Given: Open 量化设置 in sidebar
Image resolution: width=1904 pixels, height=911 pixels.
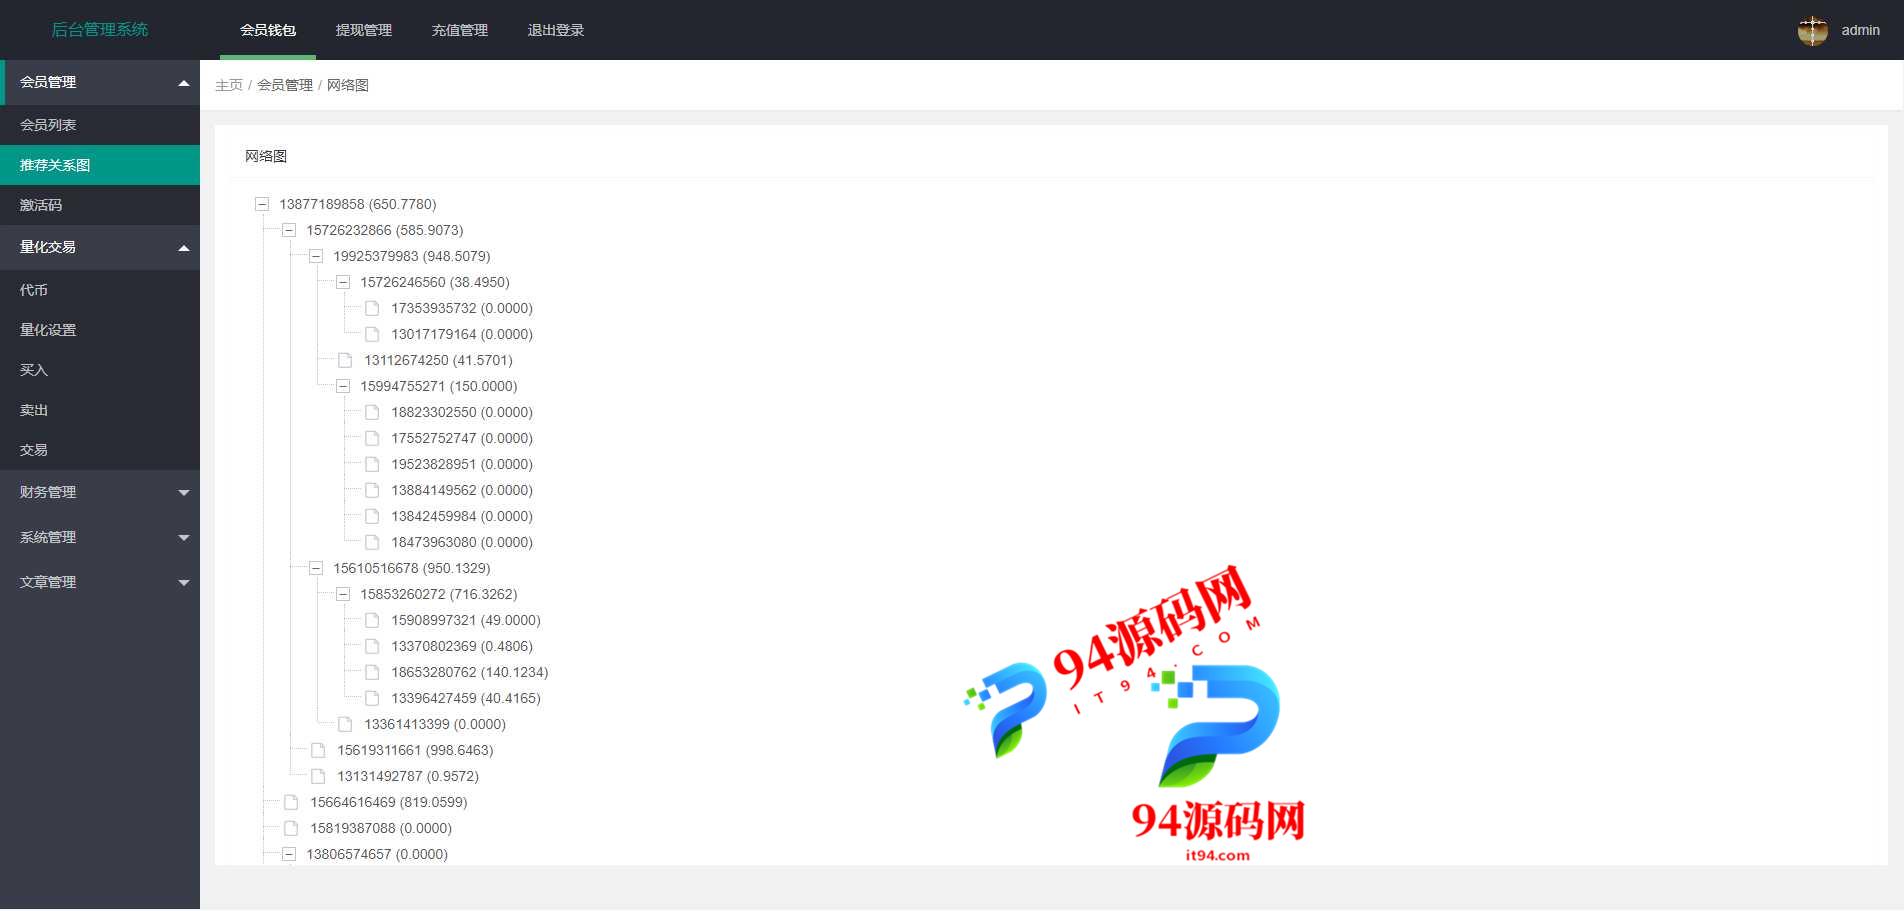Looking at the screenshot, I should (100, 330).
